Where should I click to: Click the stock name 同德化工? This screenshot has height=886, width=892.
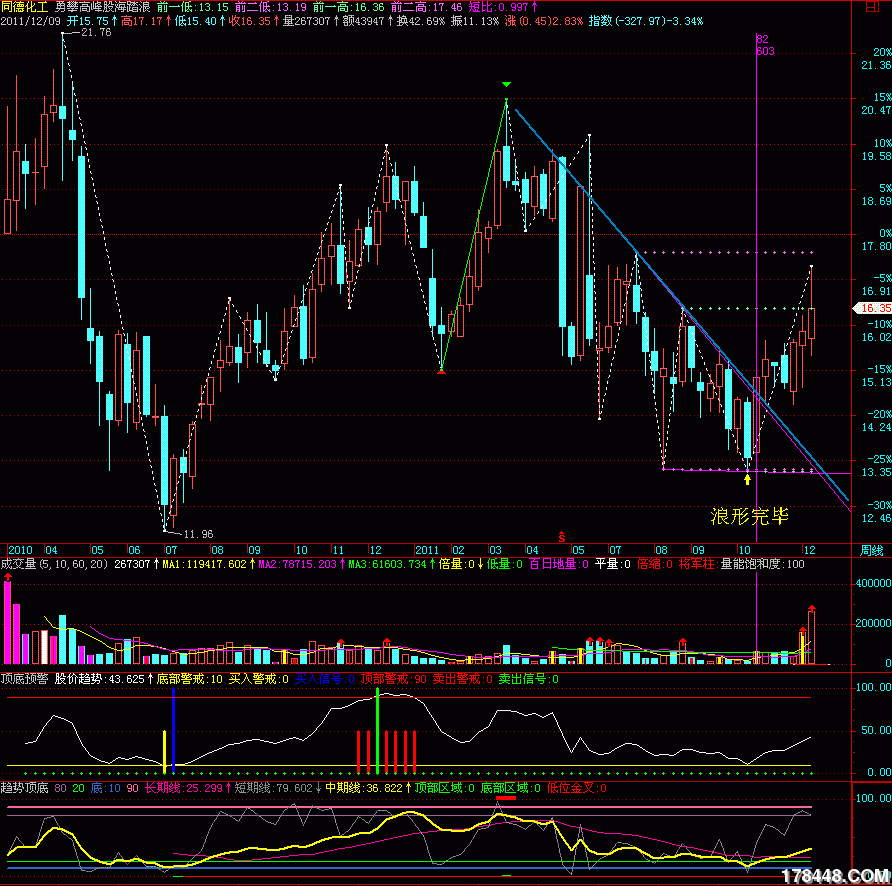(24, 7)
